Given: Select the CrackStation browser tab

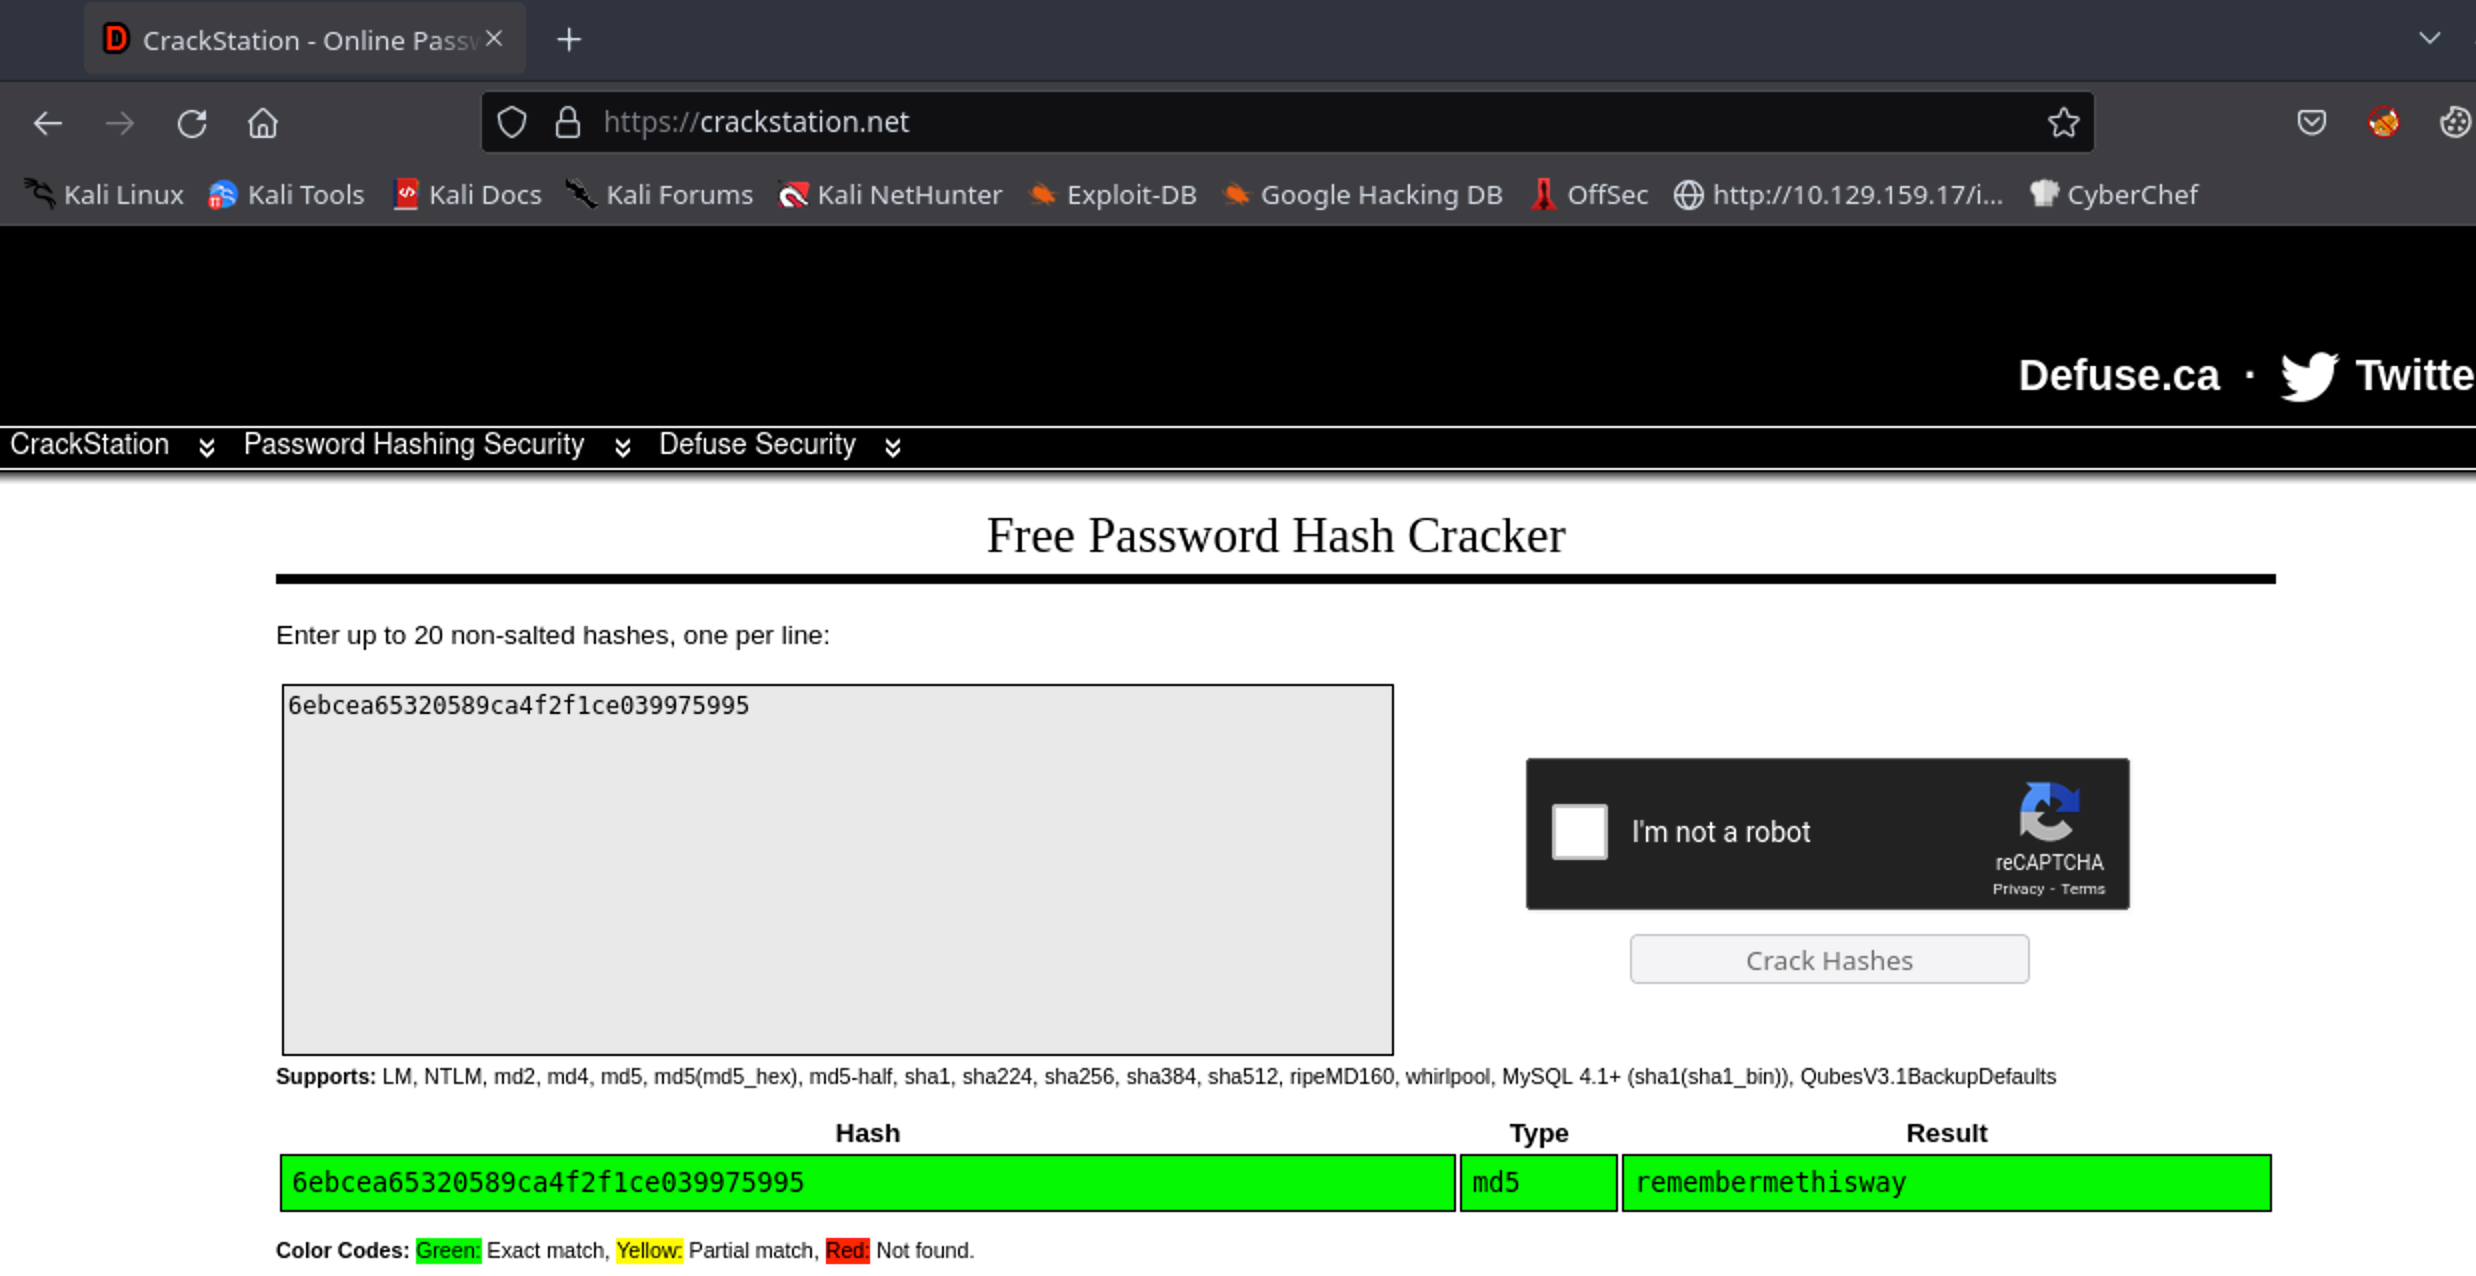Looking at the screenshot, I should pos(305,39).
